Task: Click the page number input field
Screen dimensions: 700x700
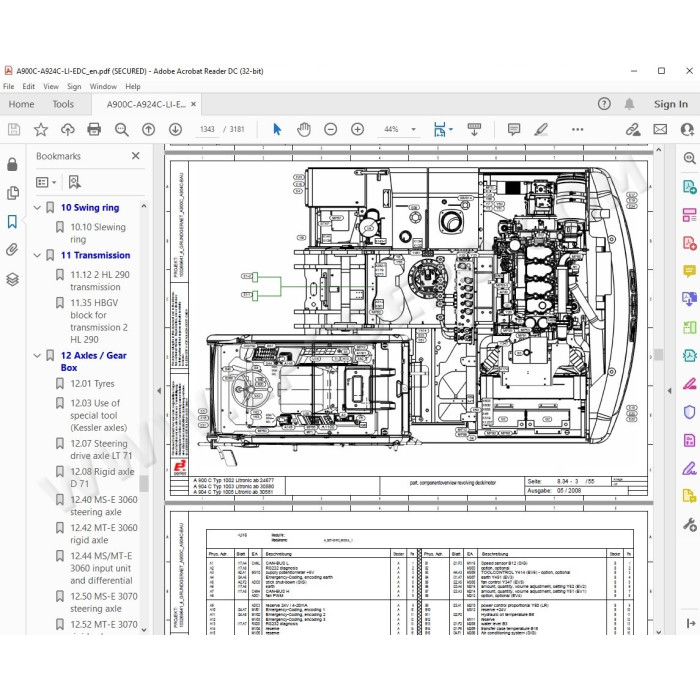Action: (207, 129)
